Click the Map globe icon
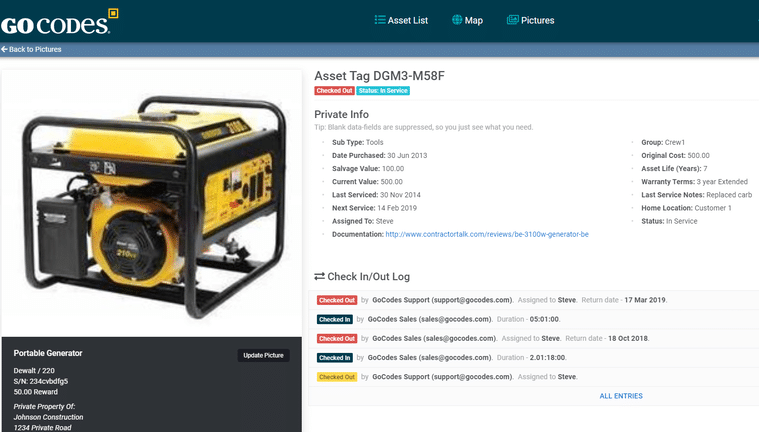This screenshot has width=759, height=432. (x=457, y=20)
